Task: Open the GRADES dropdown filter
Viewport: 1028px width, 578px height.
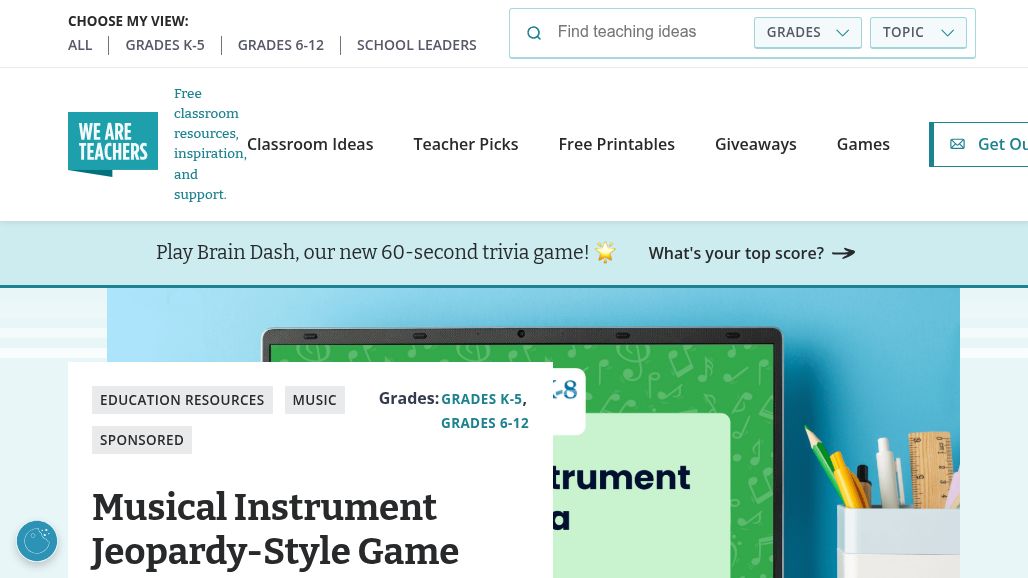Action: pyautogui.click(x=808, y=33)
